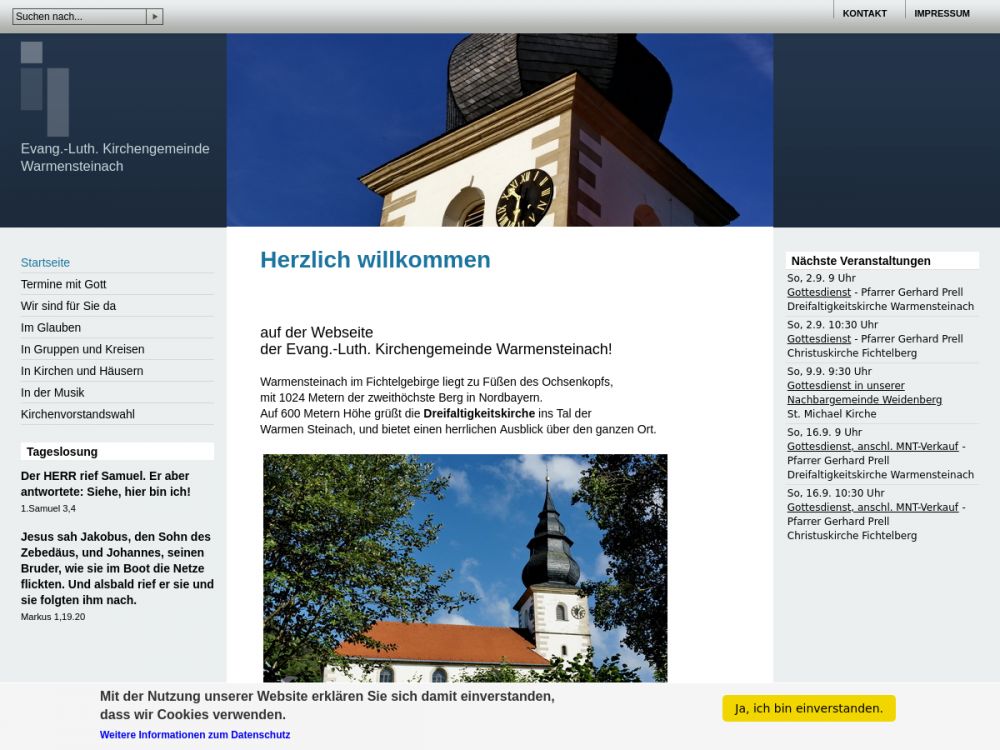Open 'Termine mit Gott' navigation item

[x=63, y=284]
